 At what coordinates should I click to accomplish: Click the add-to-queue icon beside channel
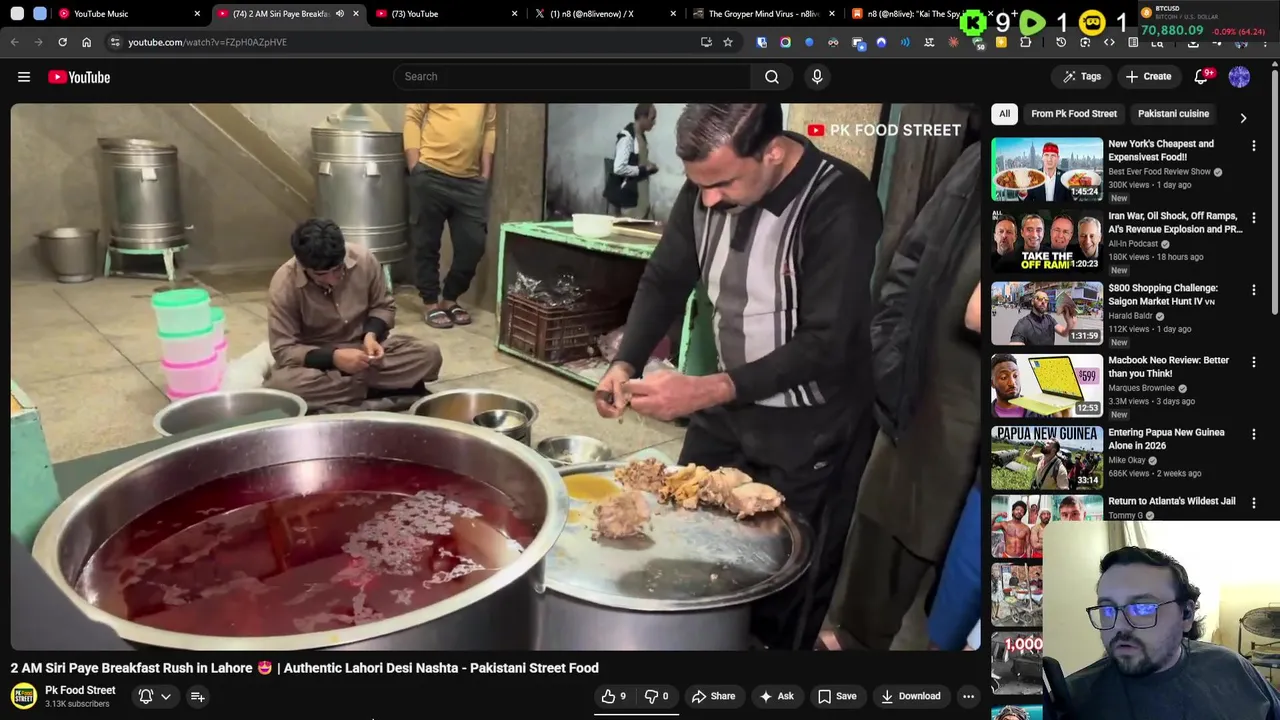pyautogui.click(x=198, y=696)
